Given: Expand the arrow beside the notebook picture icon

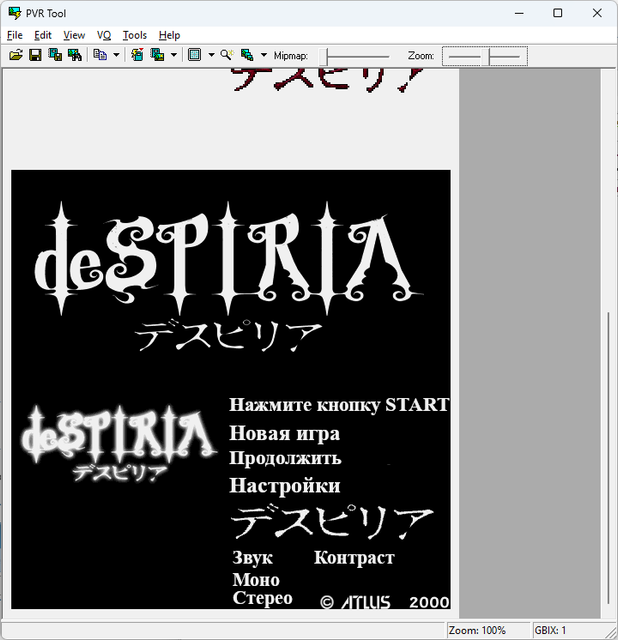Looking at the screenshot, I should (173, 55).
